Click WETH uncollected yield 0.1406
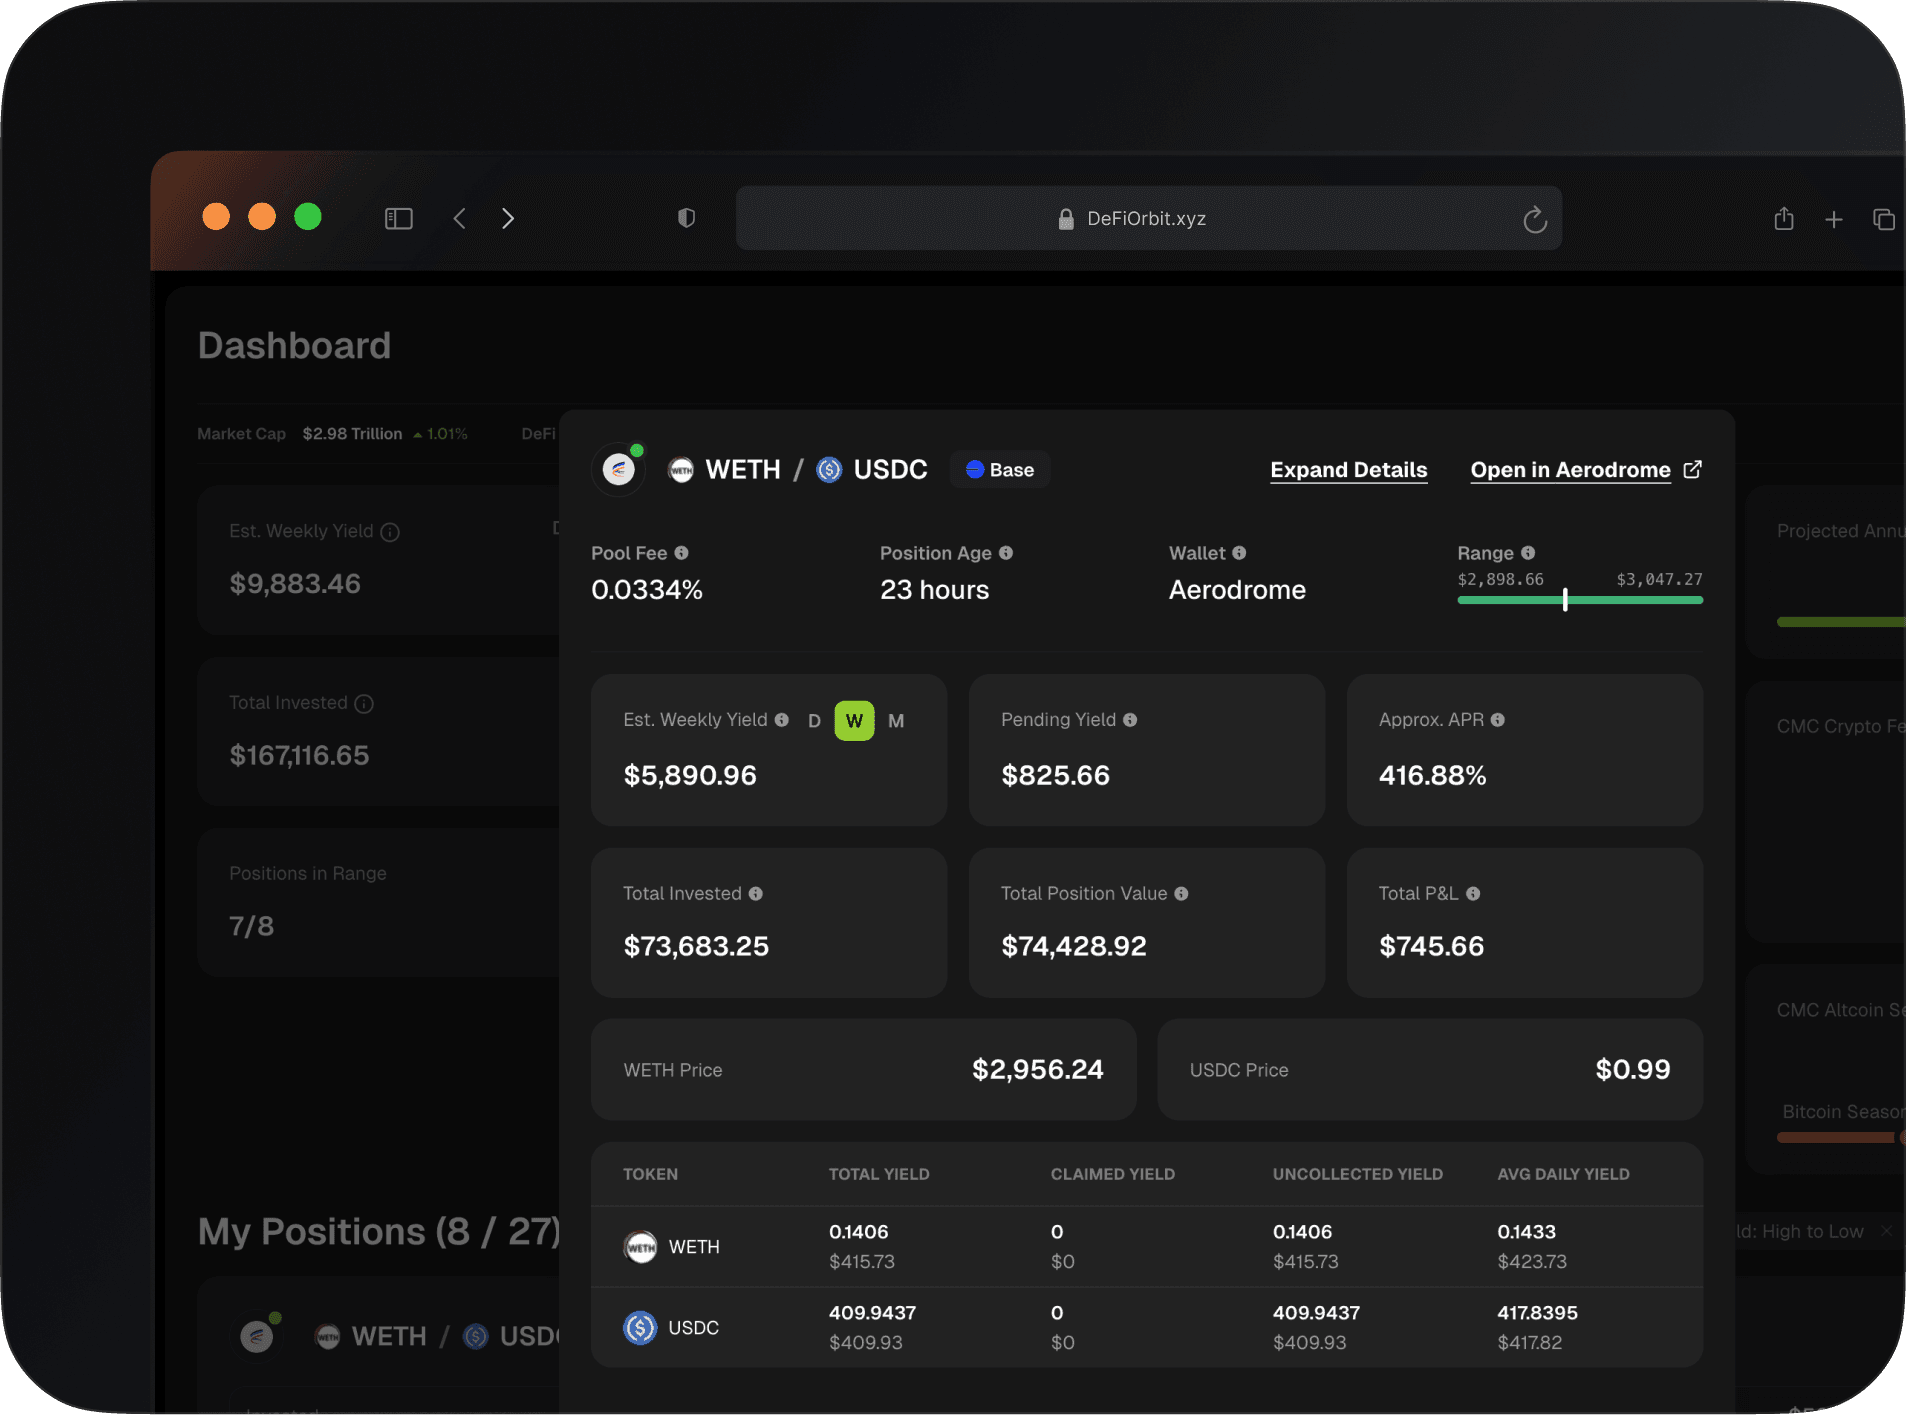Image resolution: width=1906 pixels, height=1415 pixels. 1302,1232
